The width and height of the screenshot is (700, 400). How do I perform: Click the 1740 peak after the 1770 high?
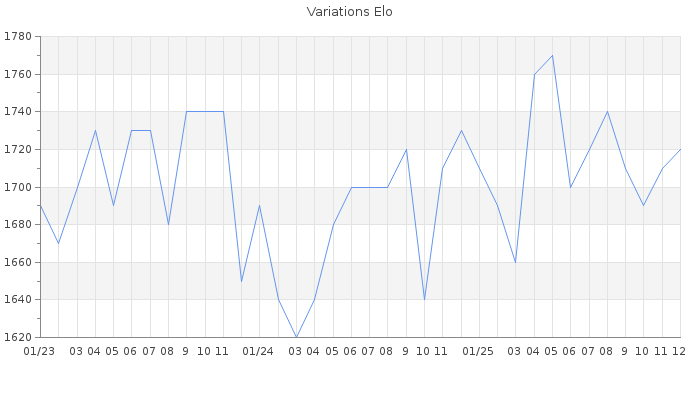(607, 111)
